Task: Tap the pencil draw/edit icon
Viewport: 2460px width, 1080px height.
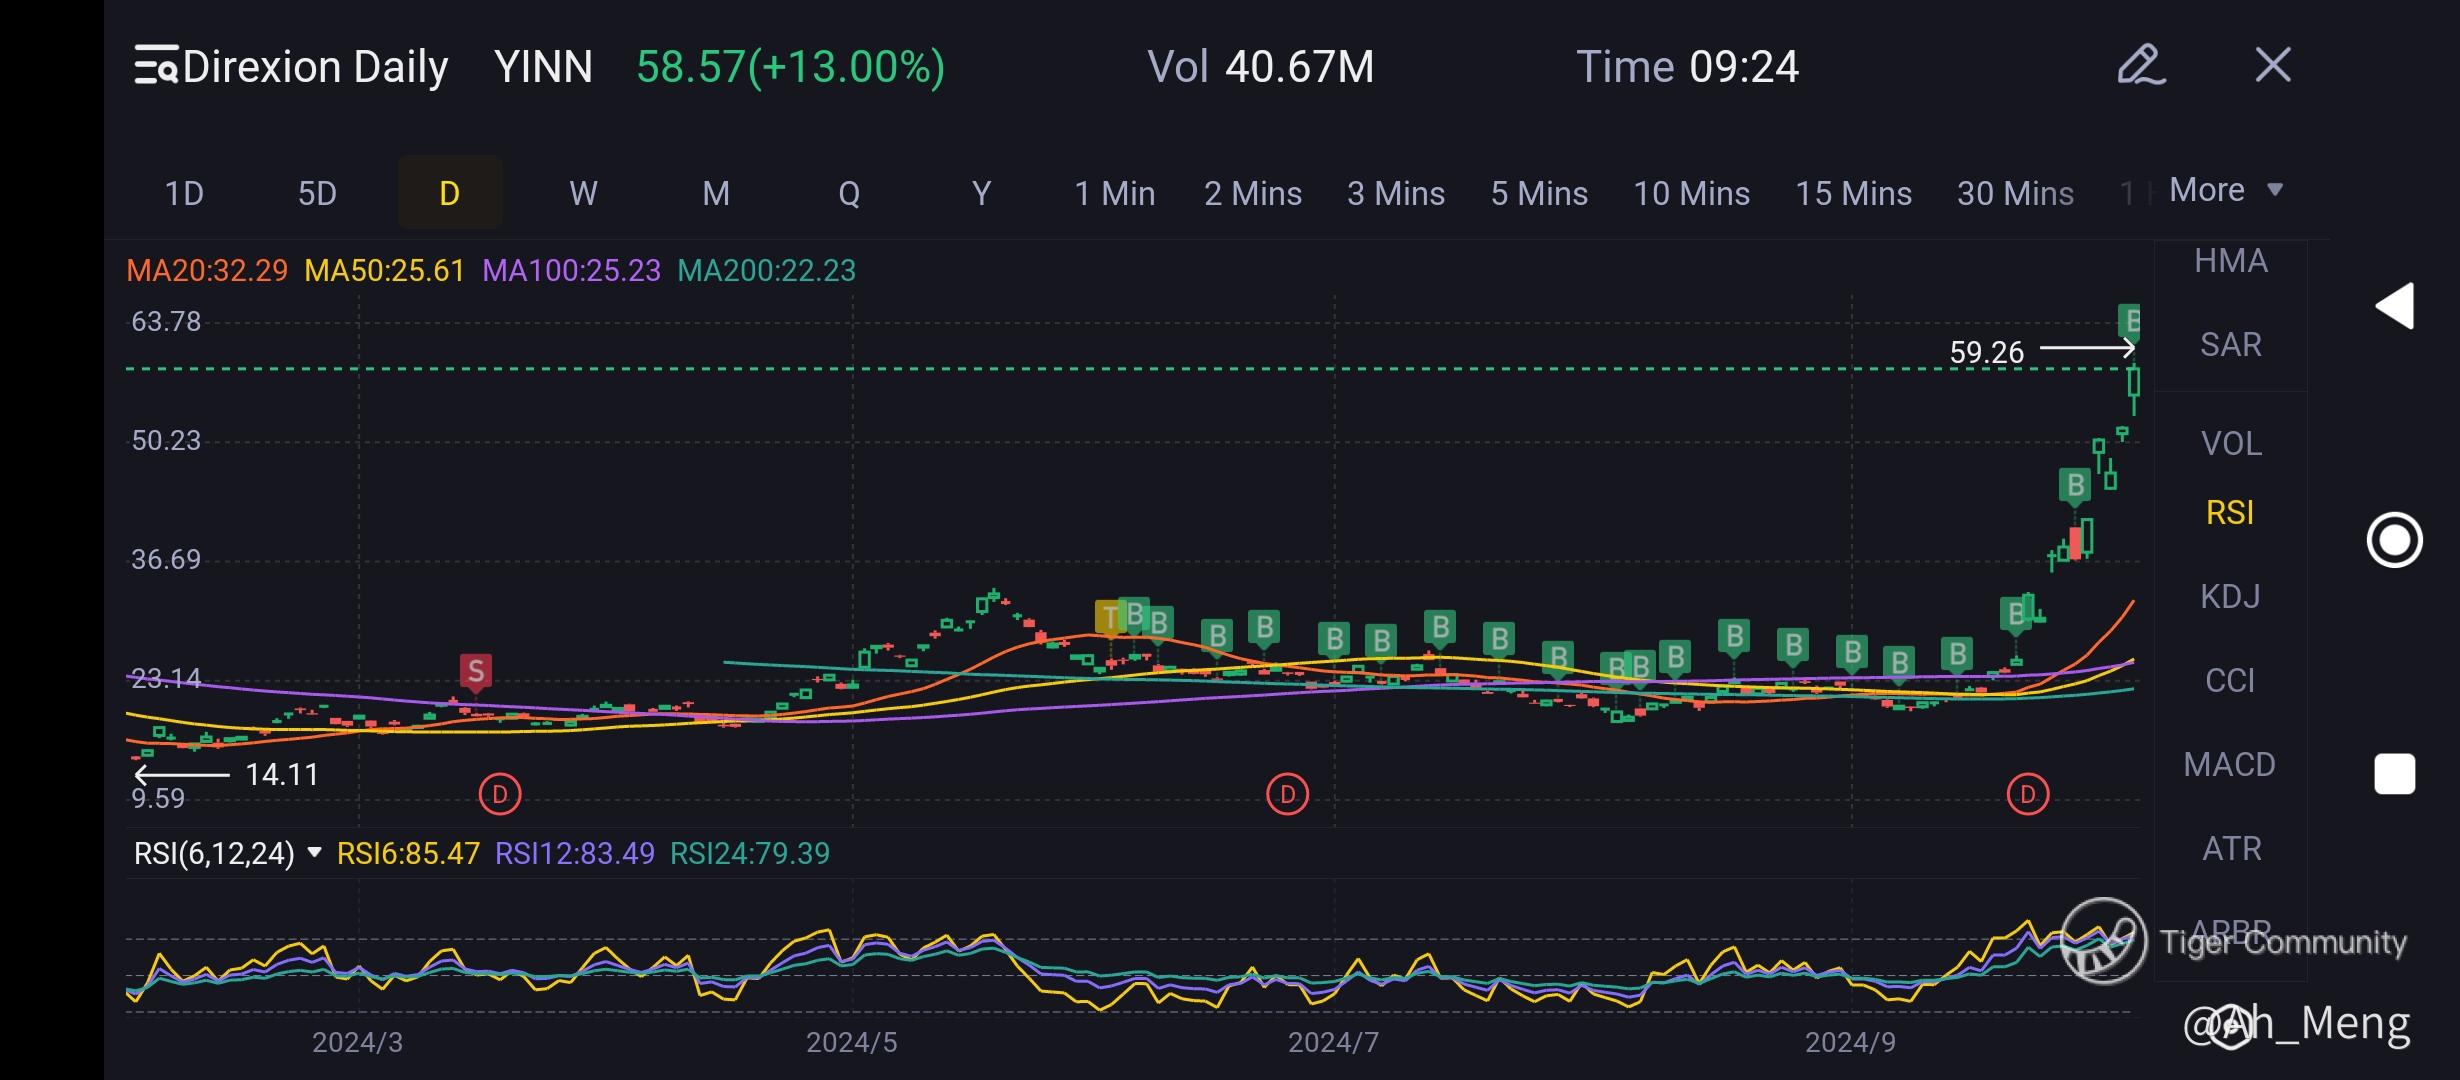Action: click(2141, 66)
